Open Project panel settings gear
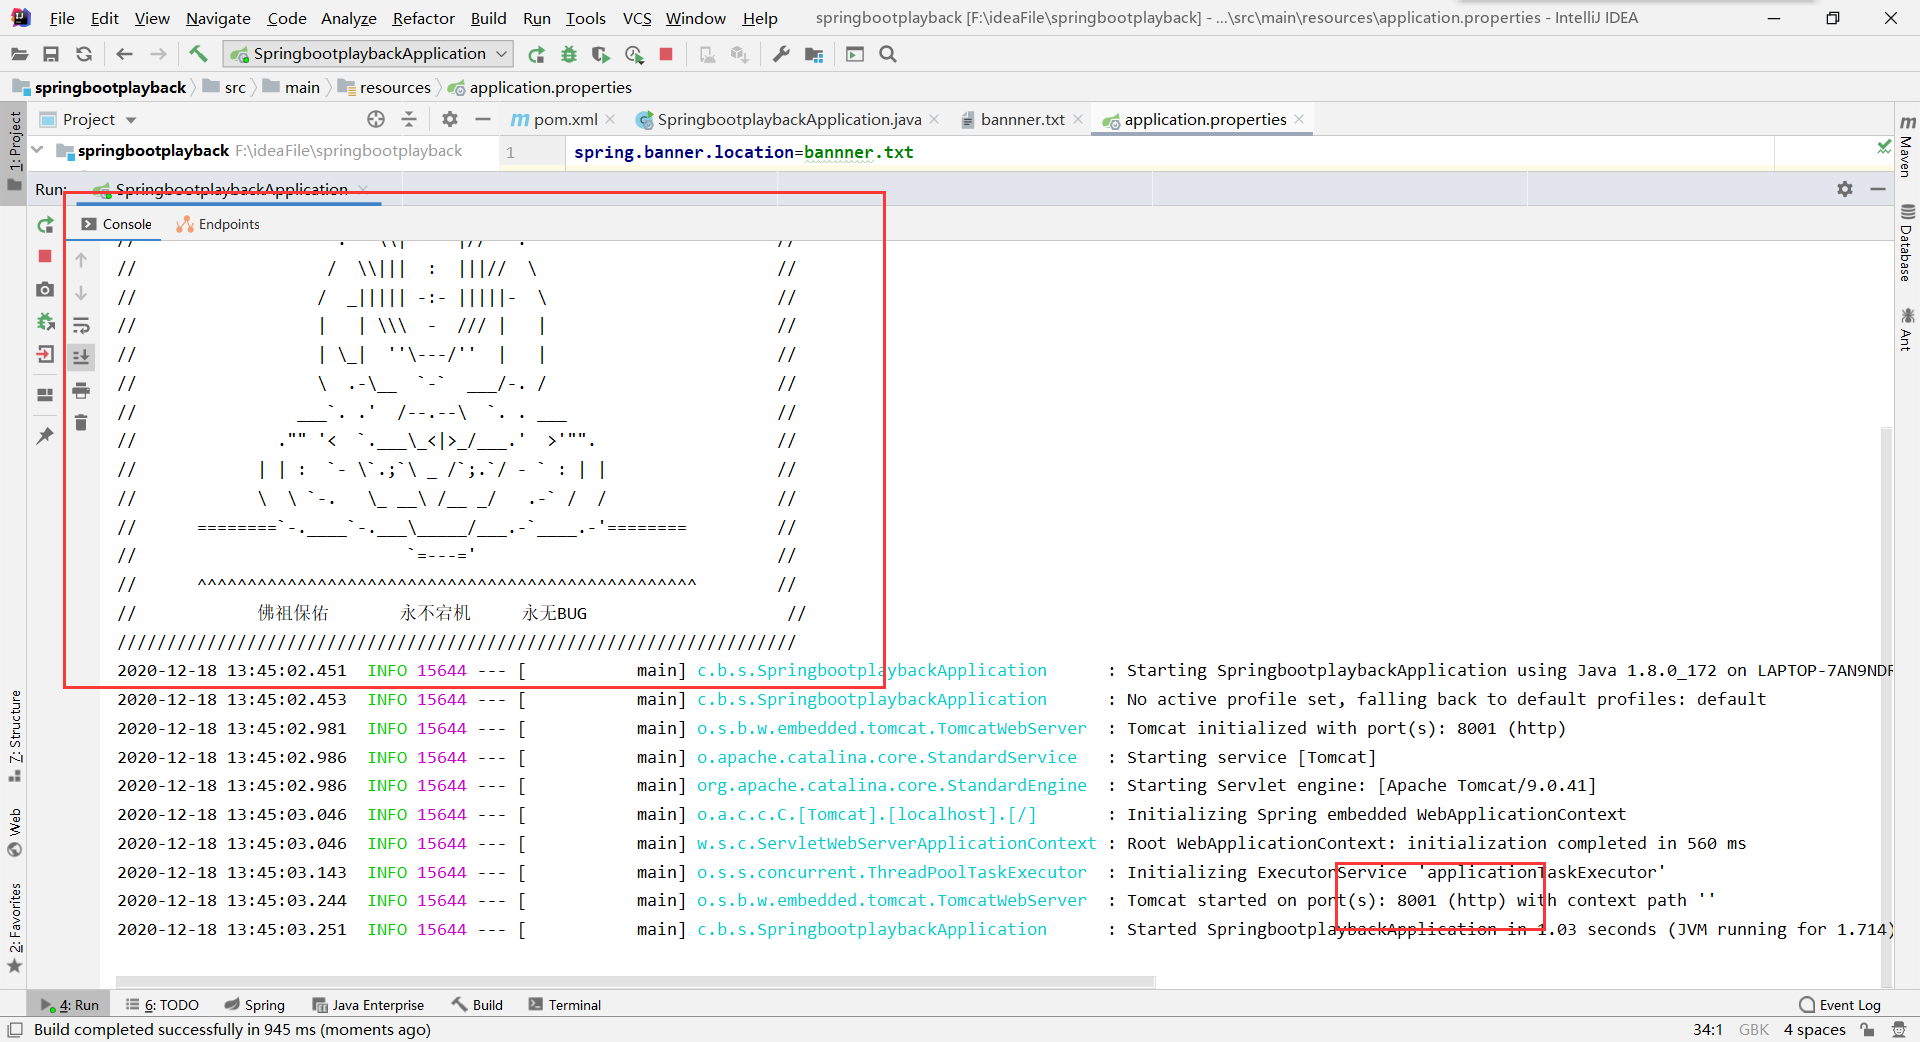Screen dimensions: 1920x1042 [450, 119]
